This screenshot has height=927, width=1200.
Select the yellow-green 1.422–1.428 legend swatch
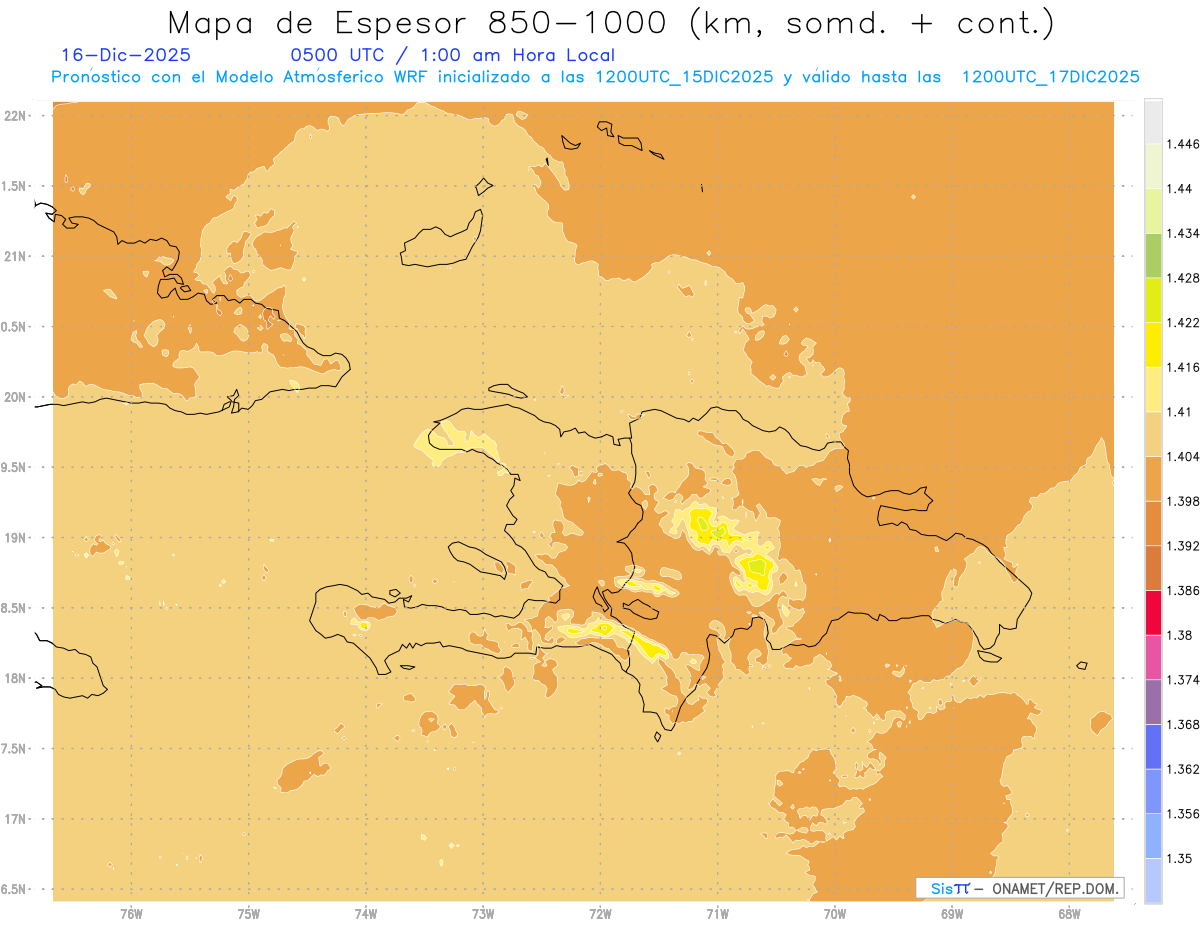pyautogui.click(x=1153, y=300)
